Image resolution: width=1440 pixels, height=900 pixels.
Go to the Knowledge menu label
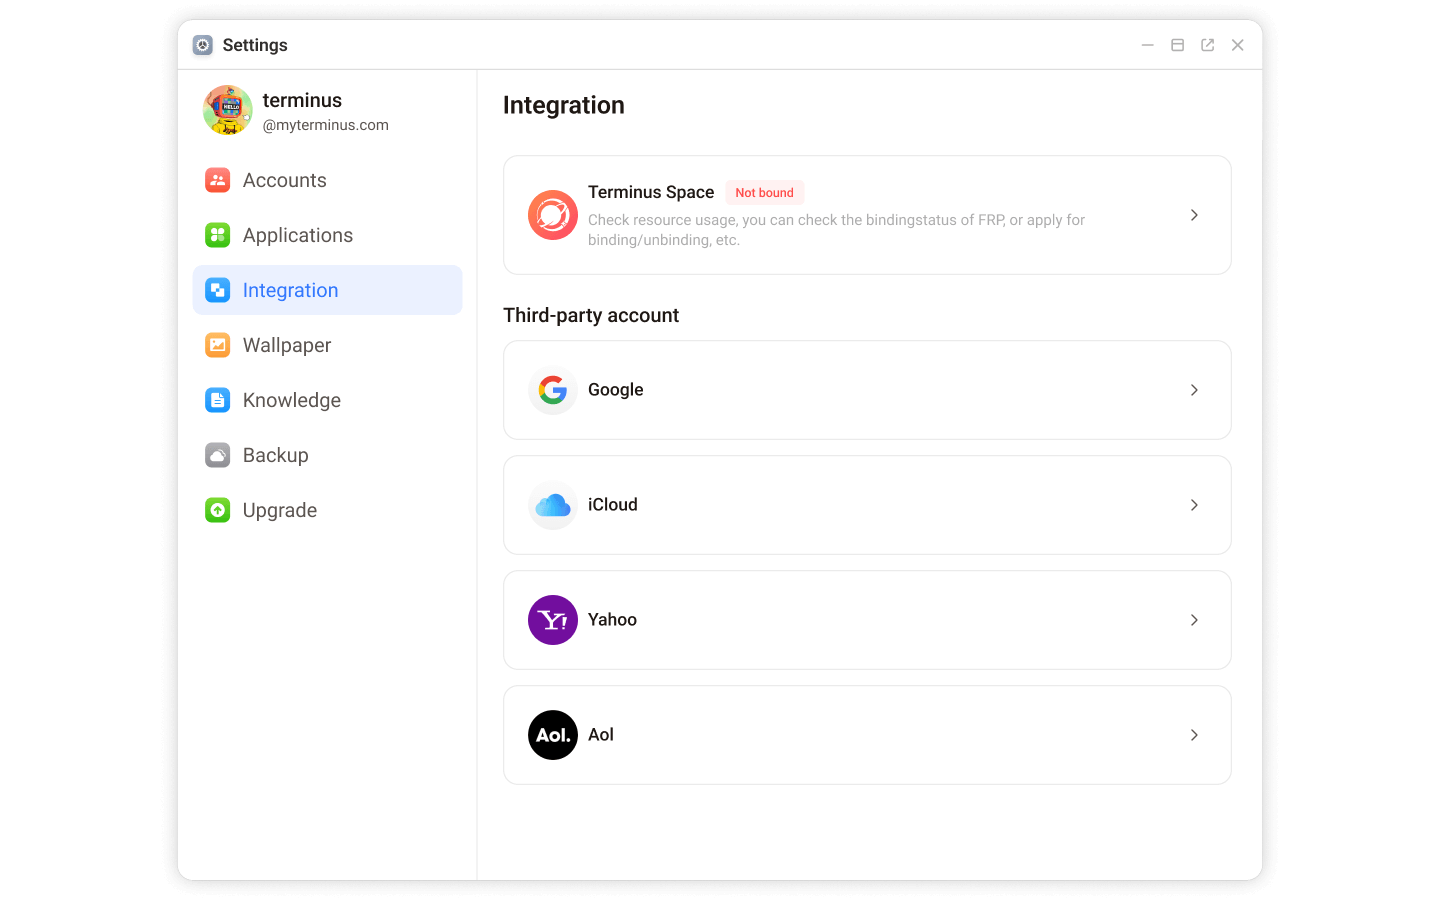point(292,401)
